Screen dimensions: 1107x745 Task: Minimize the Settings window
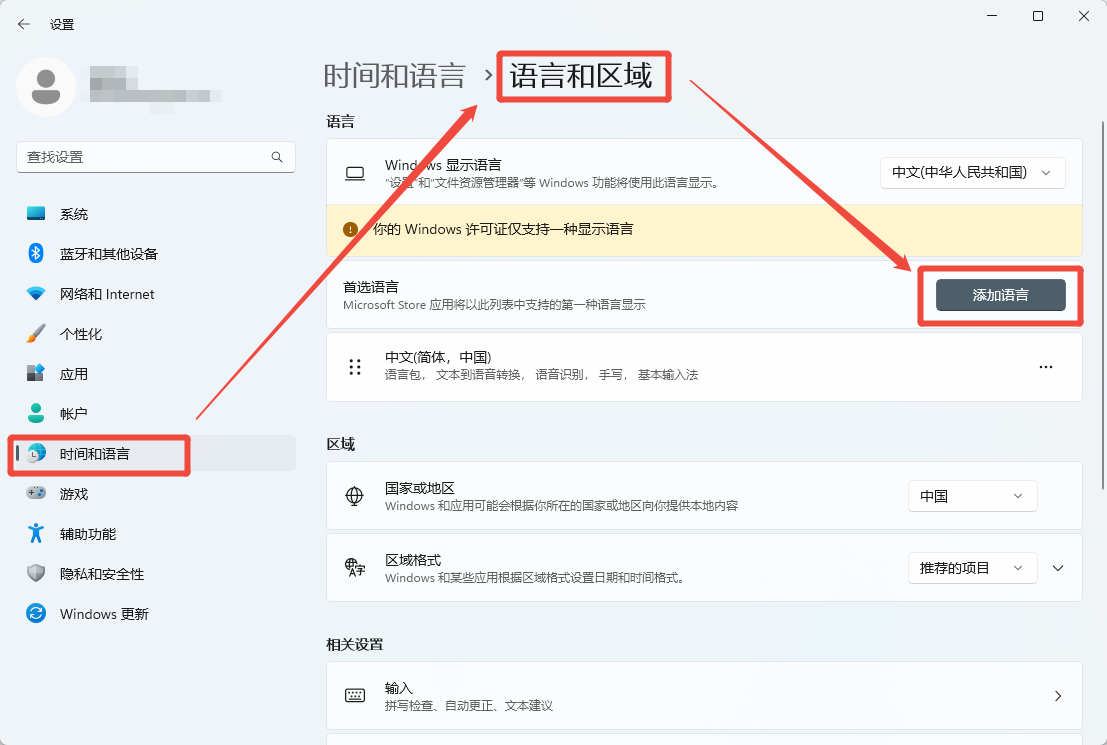(x=992, y=16)
